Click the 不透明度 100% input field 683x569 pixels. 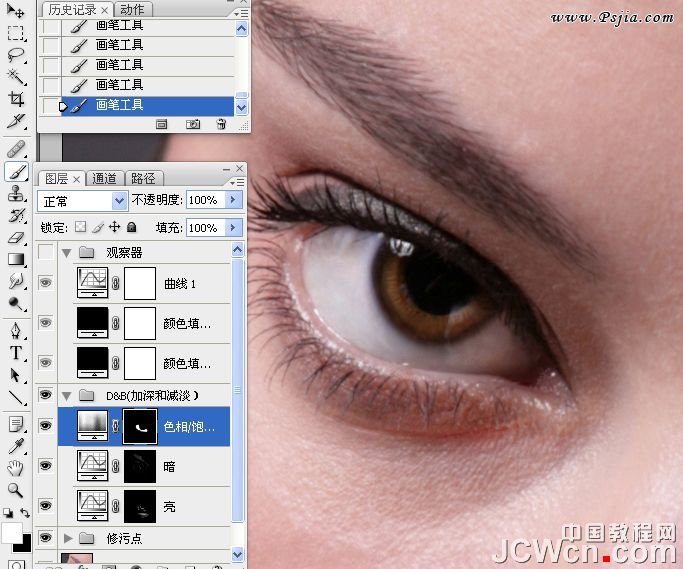pyautogui.click(x=206, y=200)
